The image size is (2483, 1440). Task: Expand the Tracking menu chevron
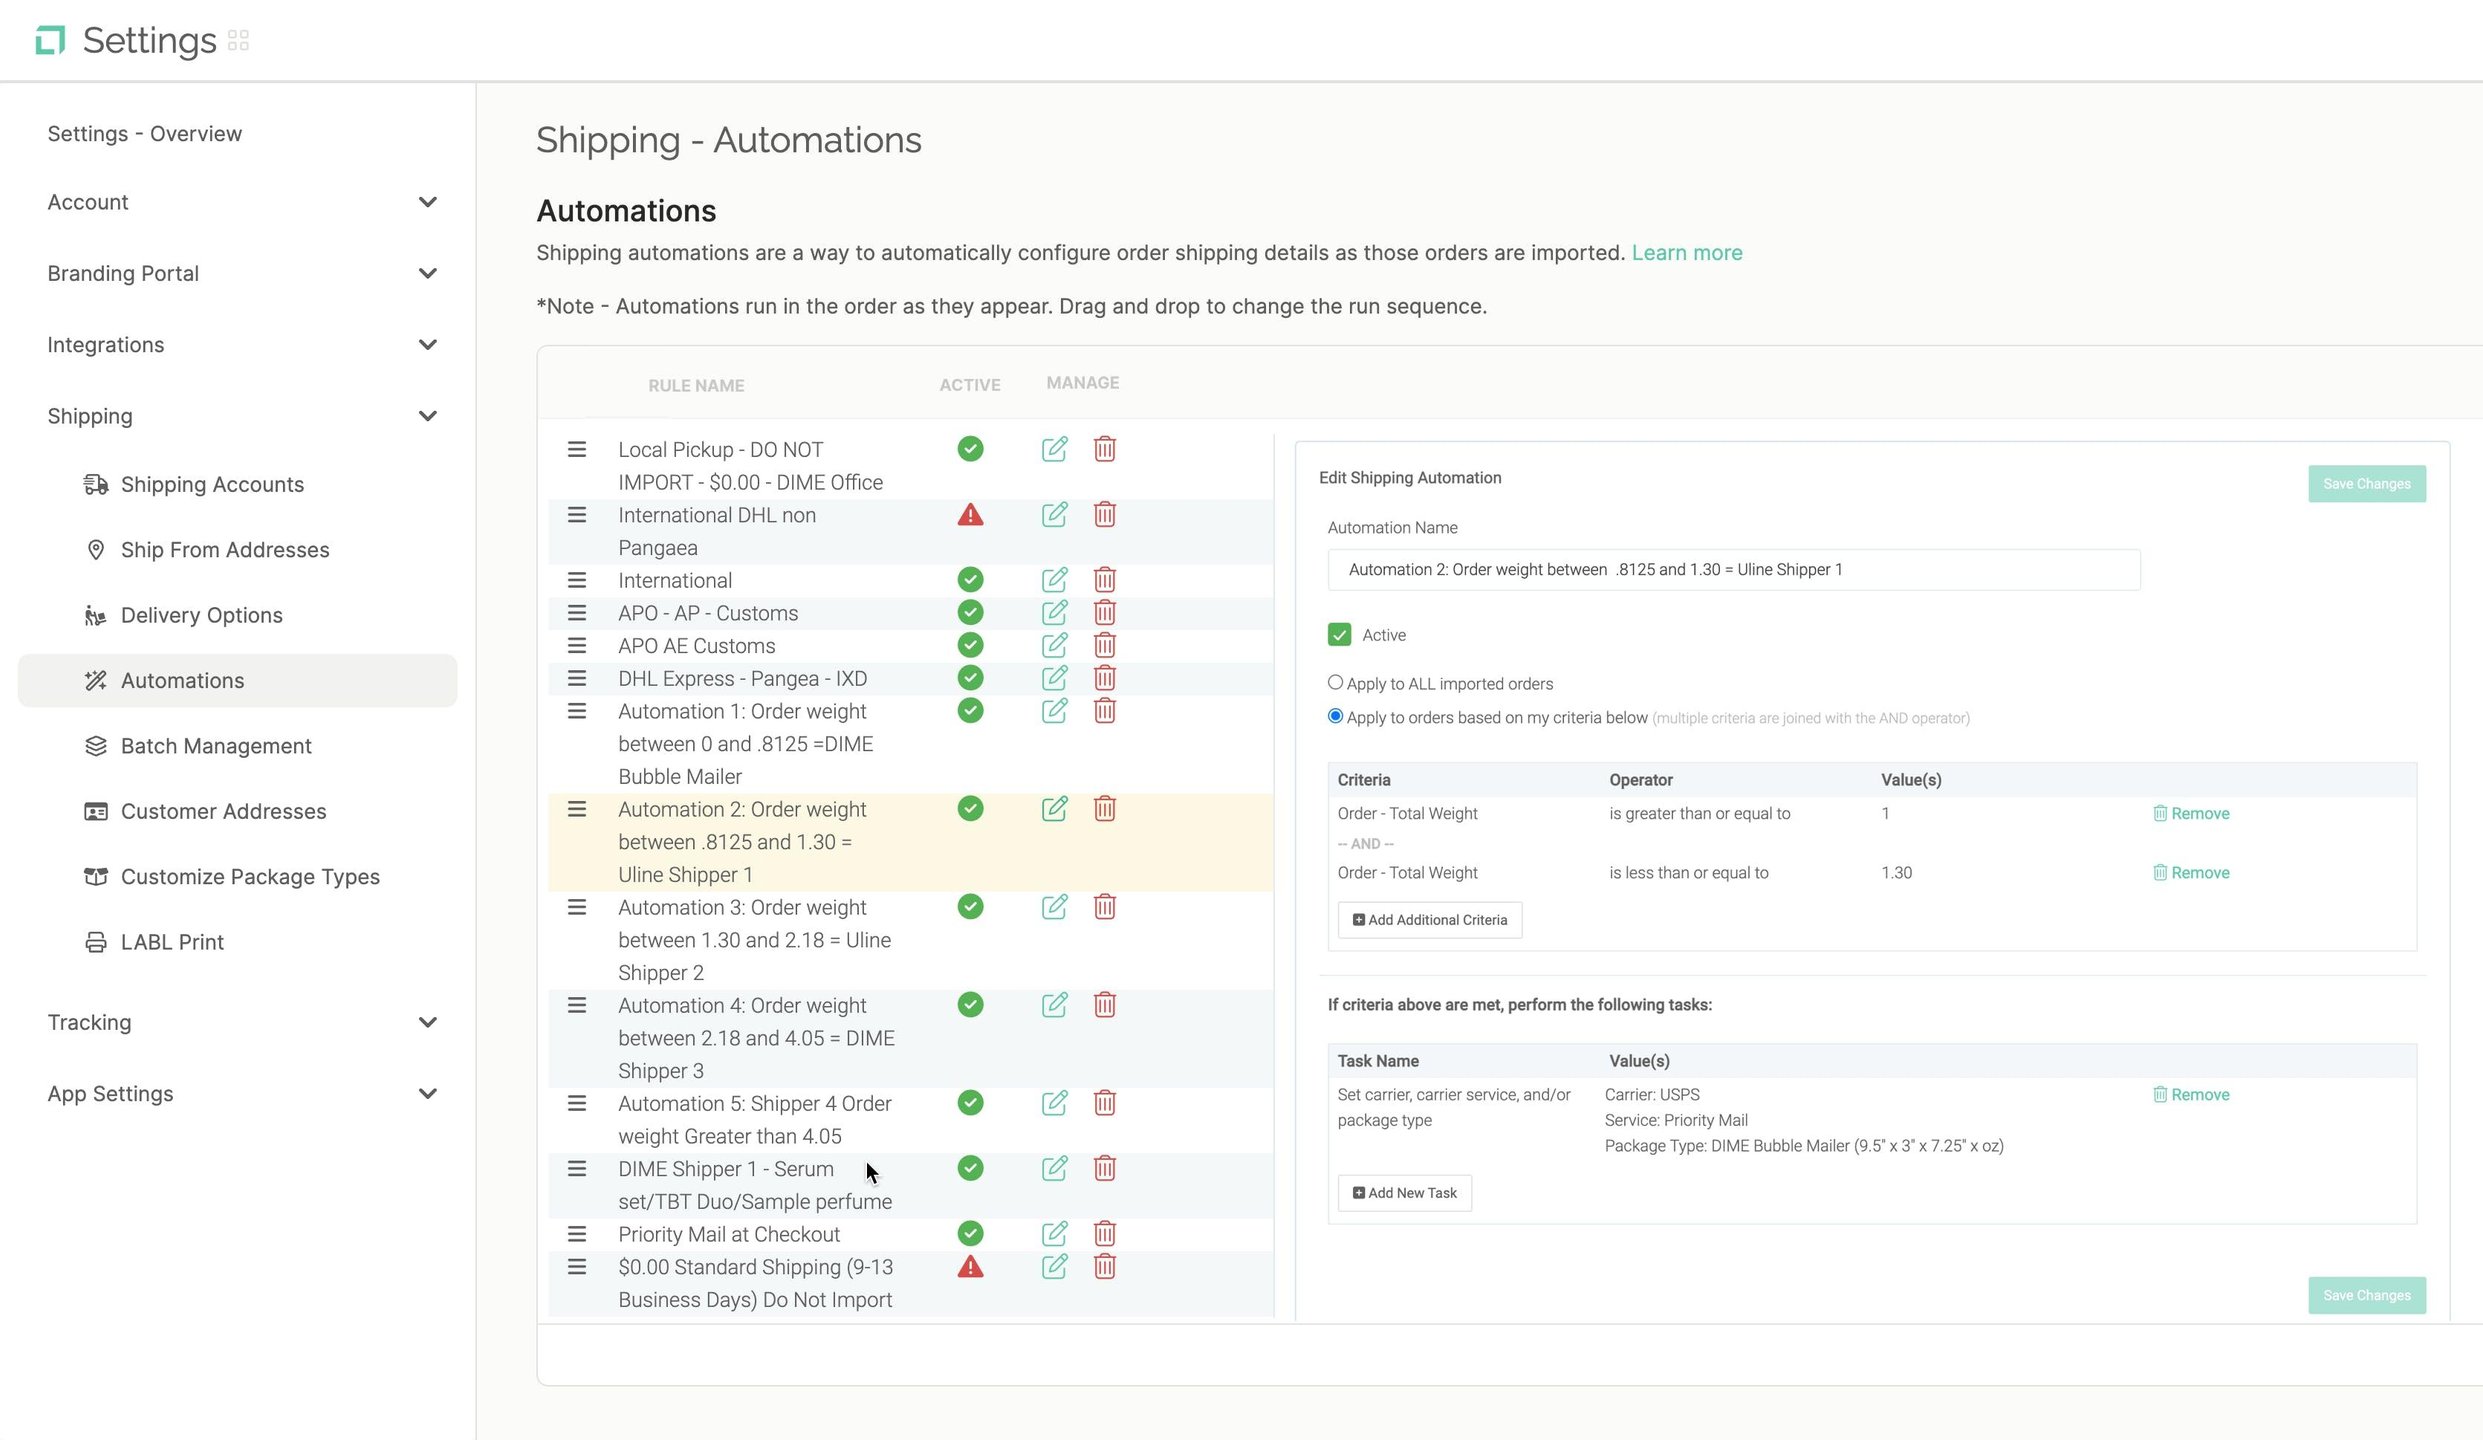pyautogui.click(x=427, y=1022)
